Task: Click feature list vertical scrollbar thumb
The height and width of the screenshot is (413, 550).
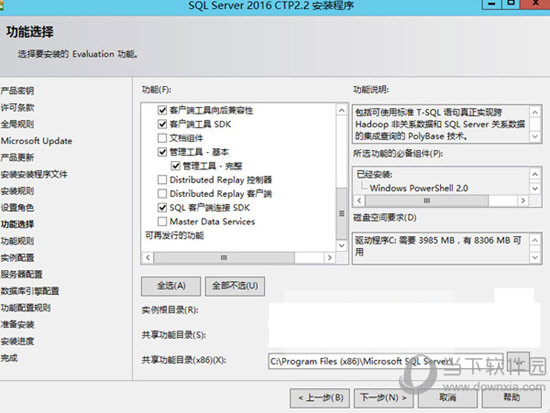Action: pos(341,213)
